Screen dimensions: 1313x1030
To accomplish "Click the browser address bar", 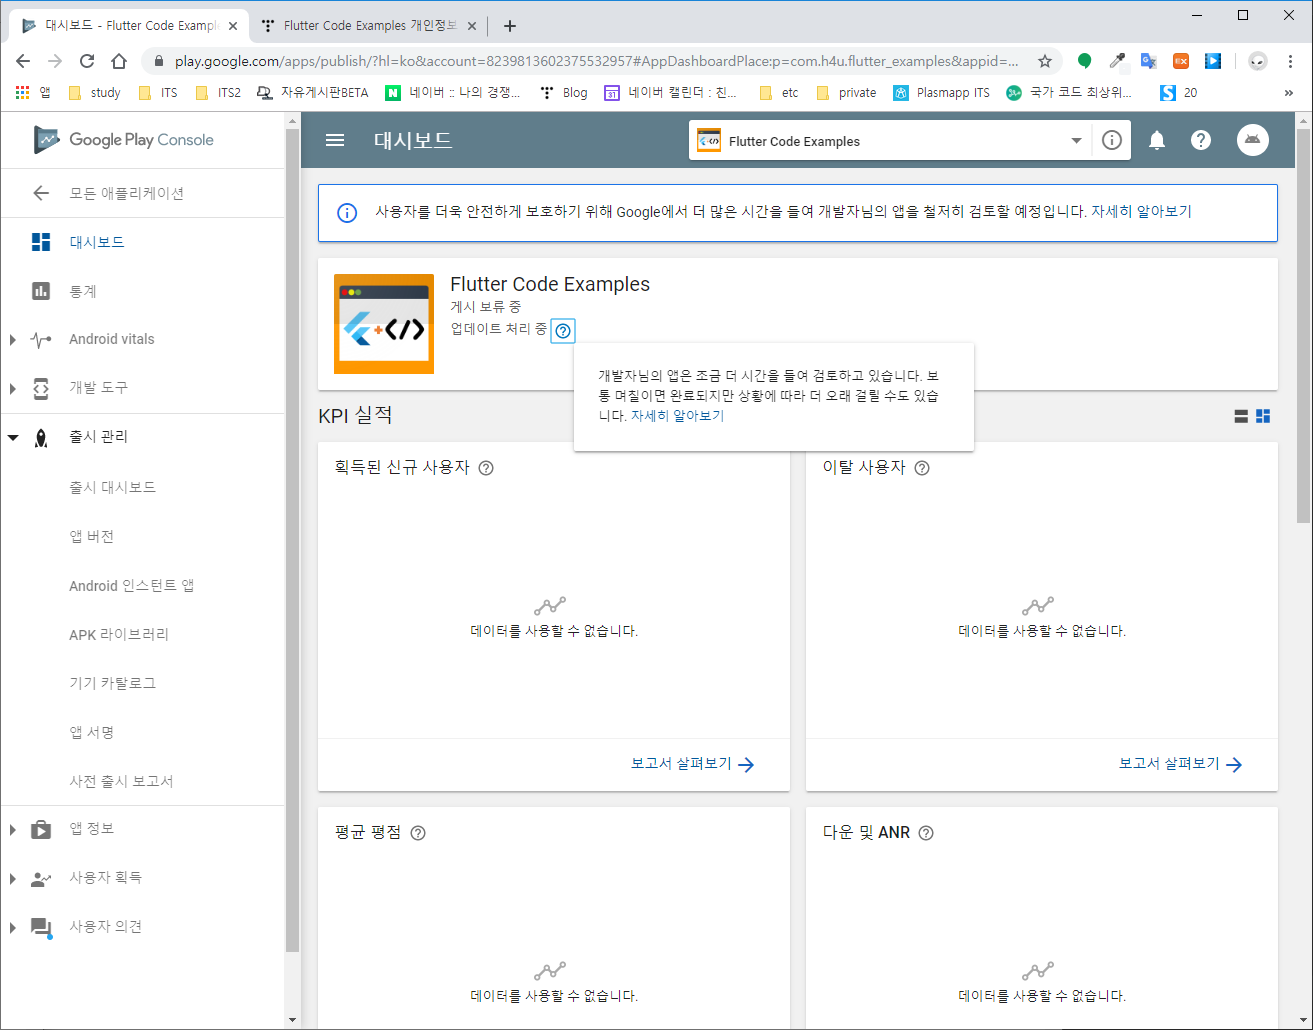I will pos(596,61).
